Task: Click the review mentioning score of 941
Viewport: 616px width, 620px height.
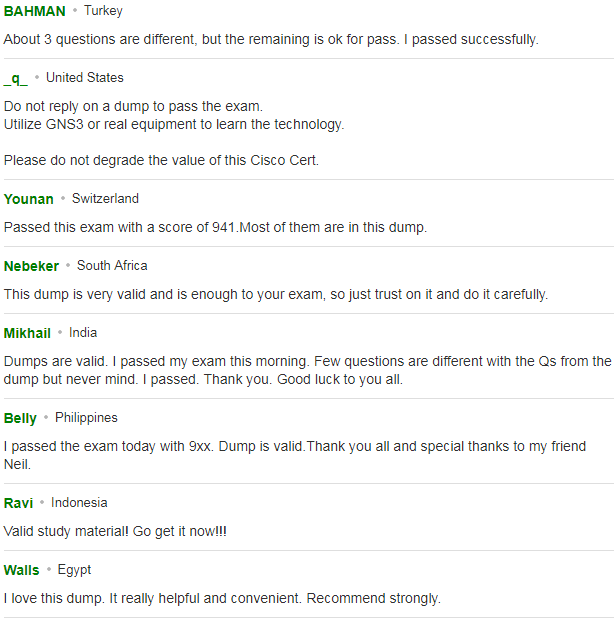Action: coord(215,227)
